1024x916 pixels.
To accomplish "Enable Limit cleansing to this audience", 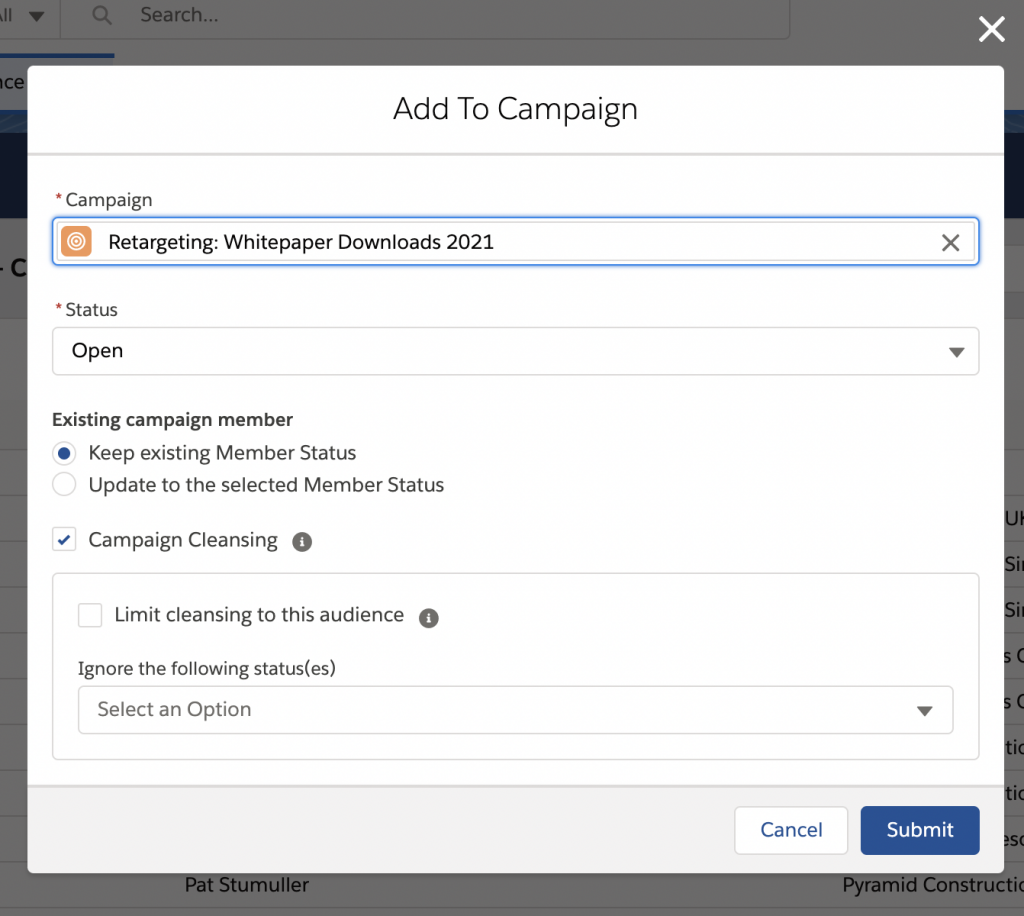I will (90, 615).
